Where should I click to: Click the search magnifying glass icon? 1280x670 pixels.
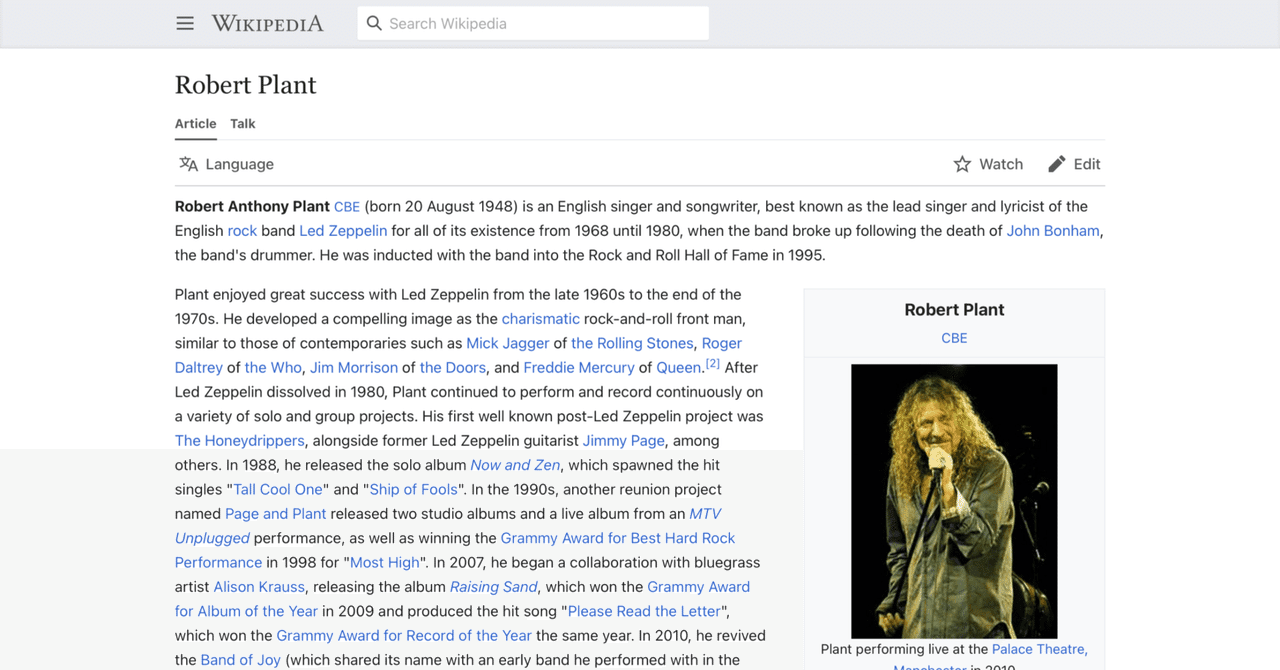click(x=373, y=22)
